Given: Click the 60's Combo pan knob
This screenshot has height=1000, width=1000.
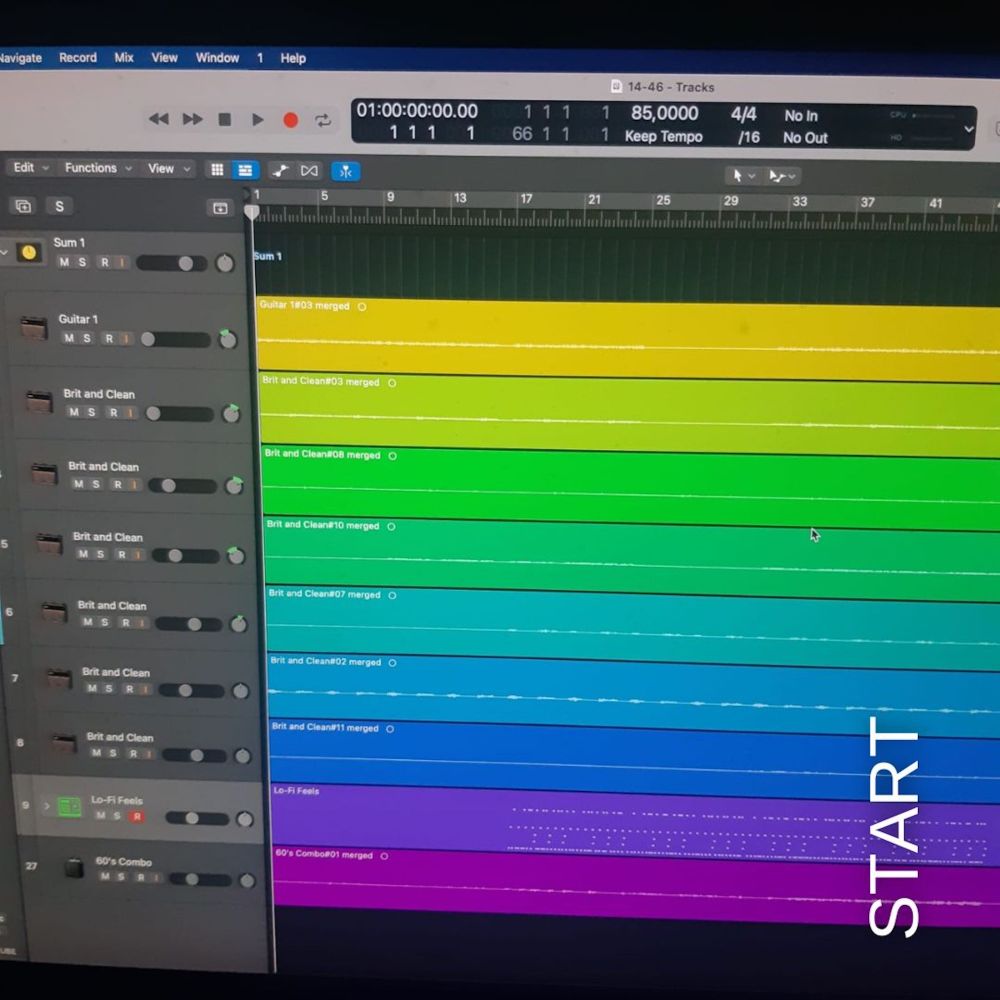Looking at the screenshot, I should coord(247,881).
